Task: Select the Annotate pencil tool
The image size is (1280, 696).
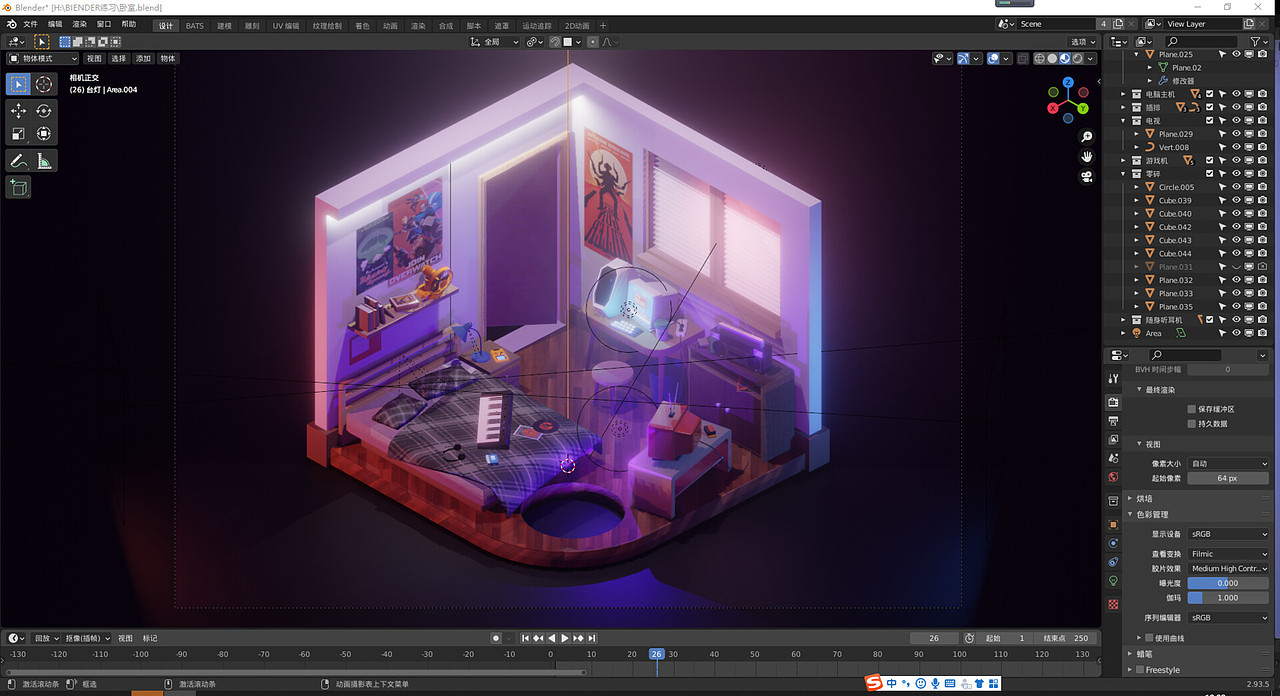Action: tap(18, 160)
